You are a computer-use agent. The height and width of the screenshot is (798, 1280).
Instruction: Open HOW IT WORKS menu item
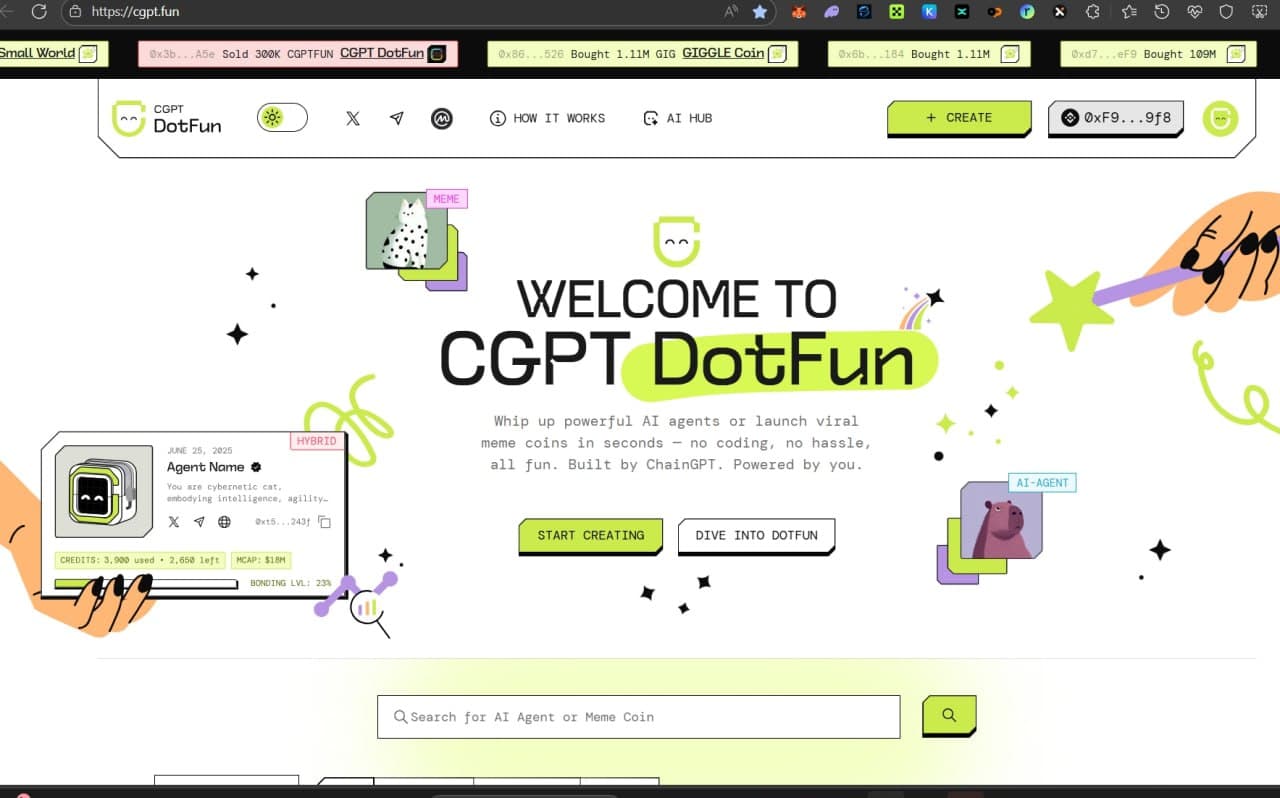548,118
